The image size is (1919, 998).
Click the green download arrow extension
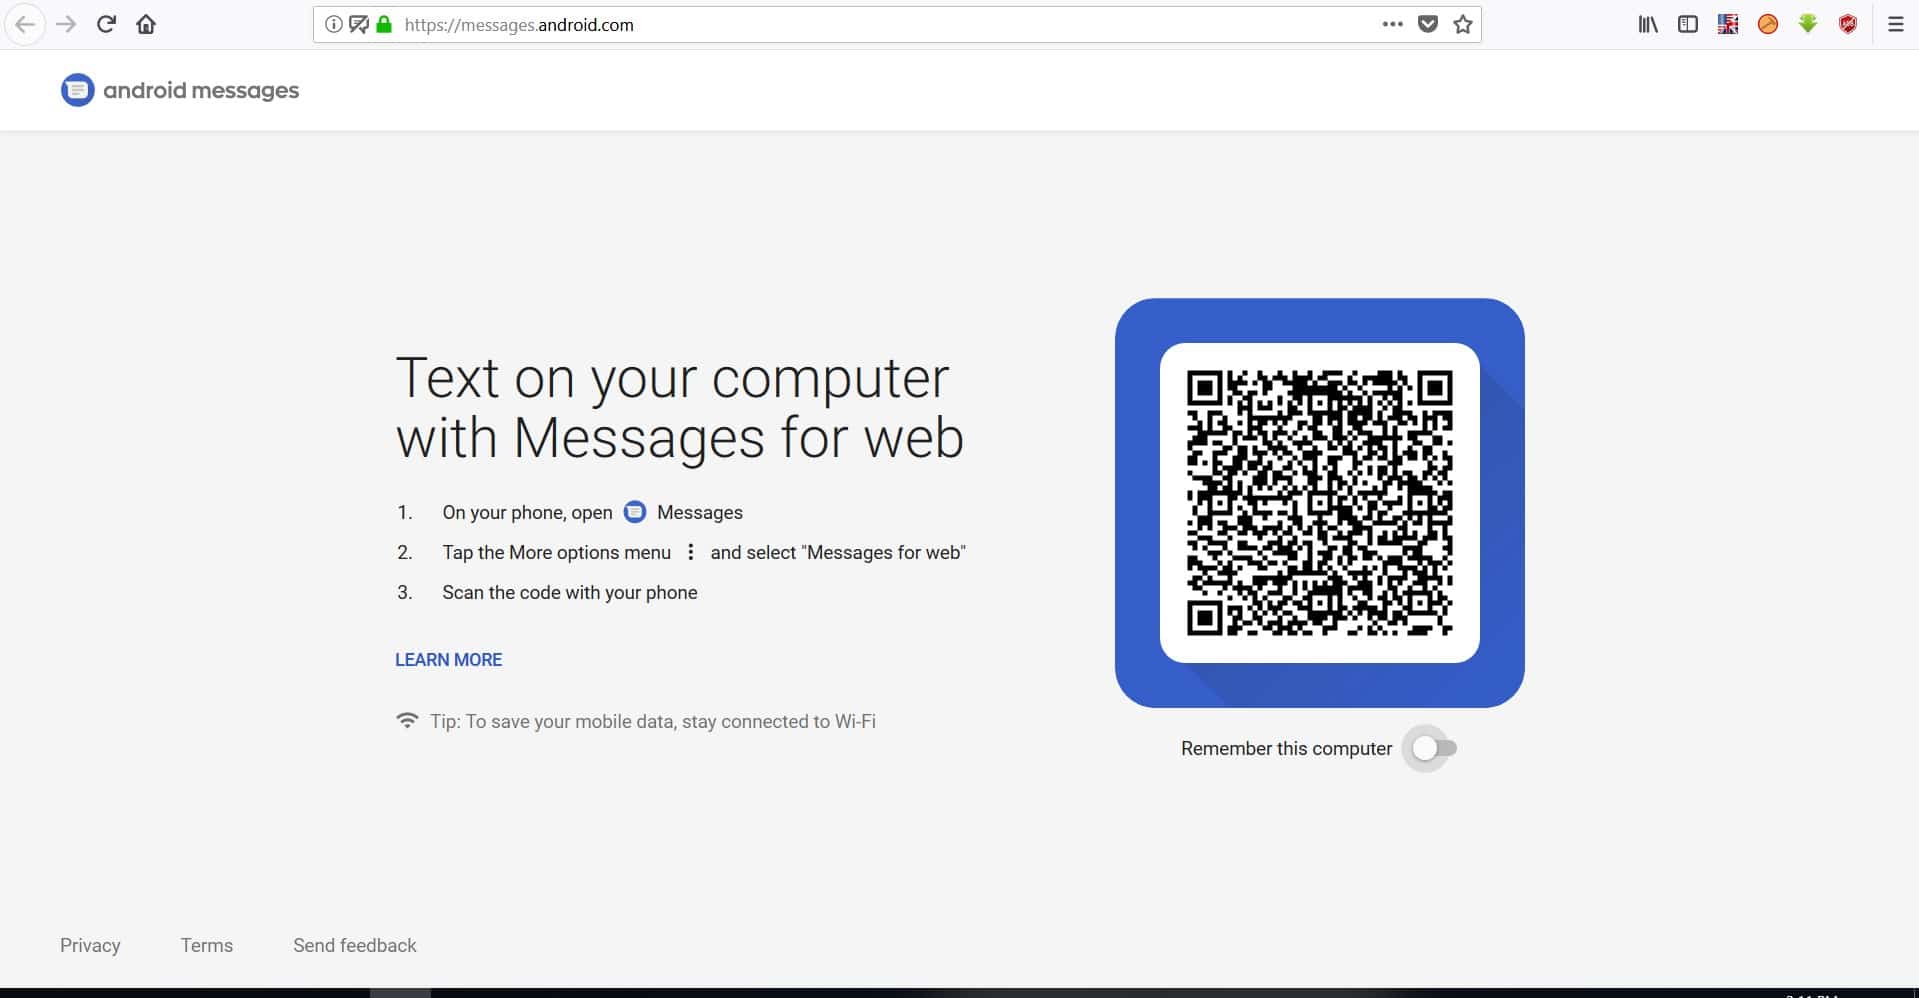tap(1808, 25)
